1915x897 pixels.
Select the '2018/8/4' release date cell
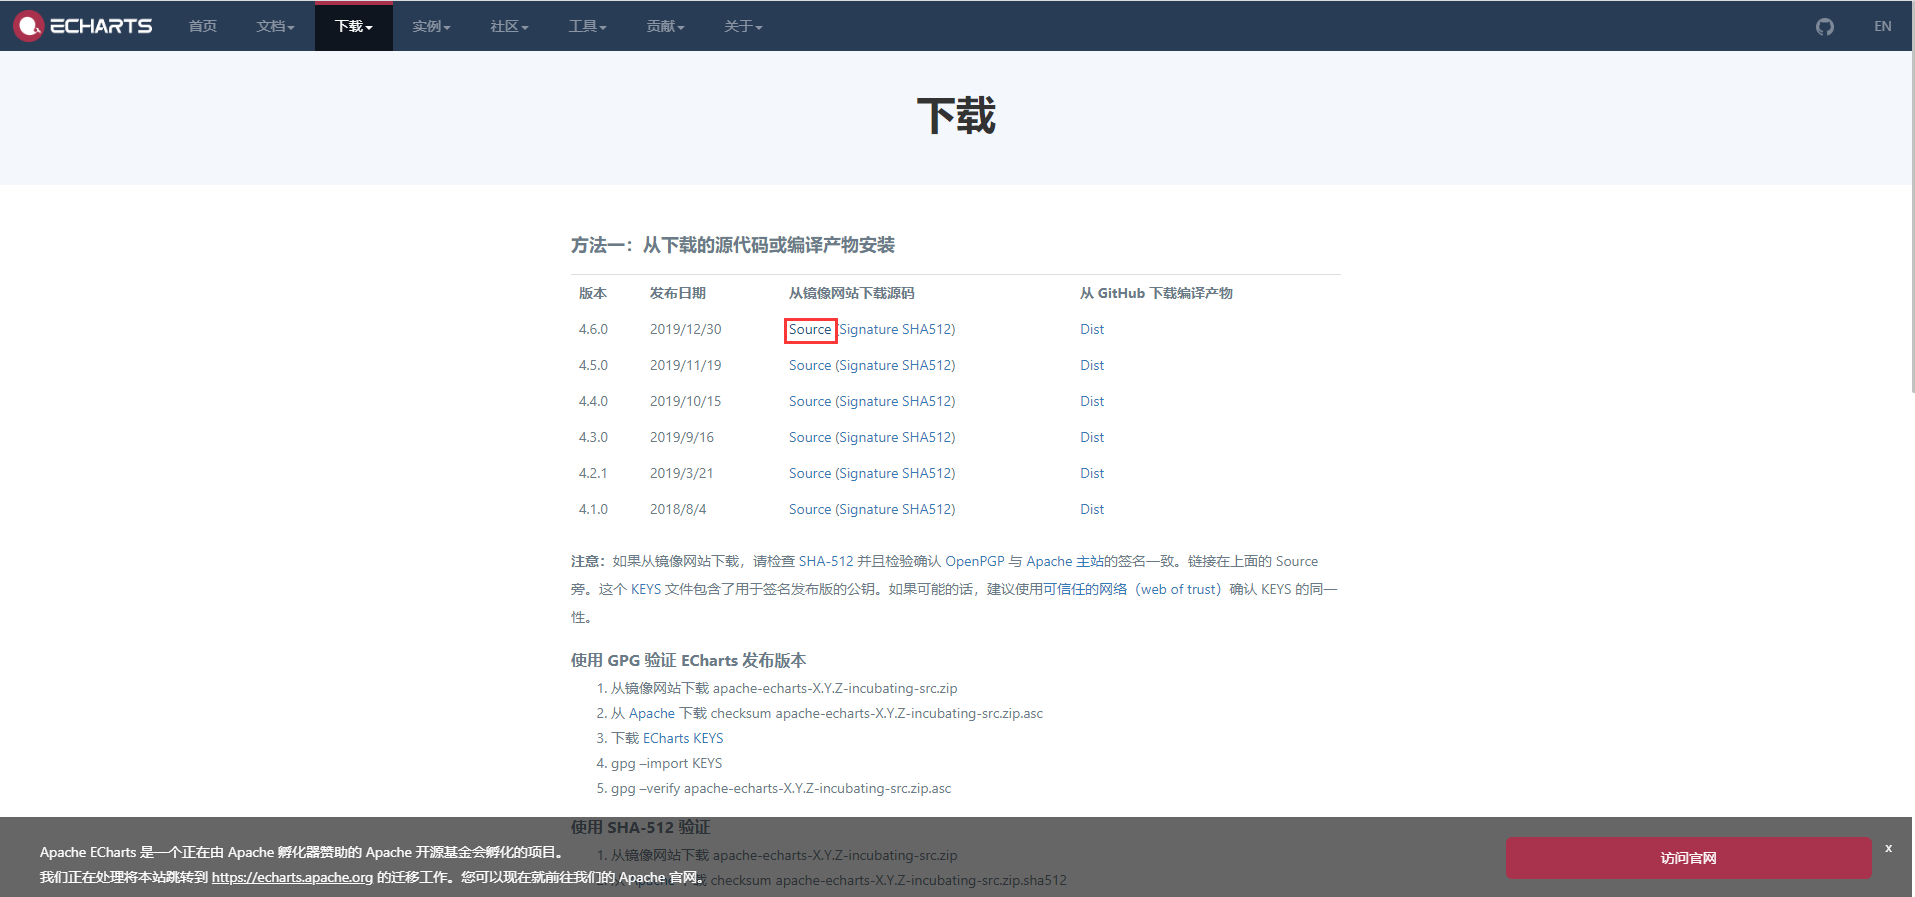678,509
